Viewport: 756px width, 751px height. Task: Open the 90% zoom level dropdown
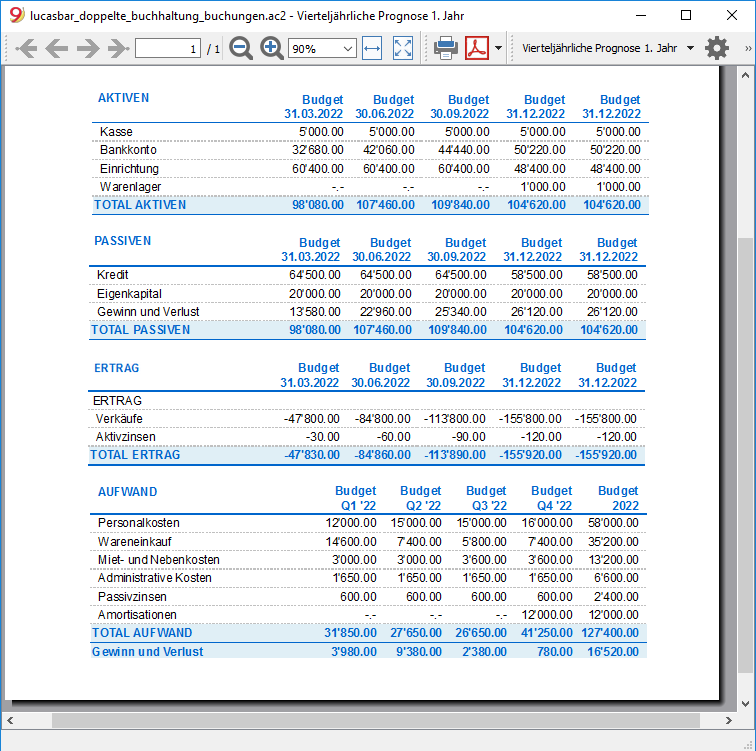coord(322,49)
